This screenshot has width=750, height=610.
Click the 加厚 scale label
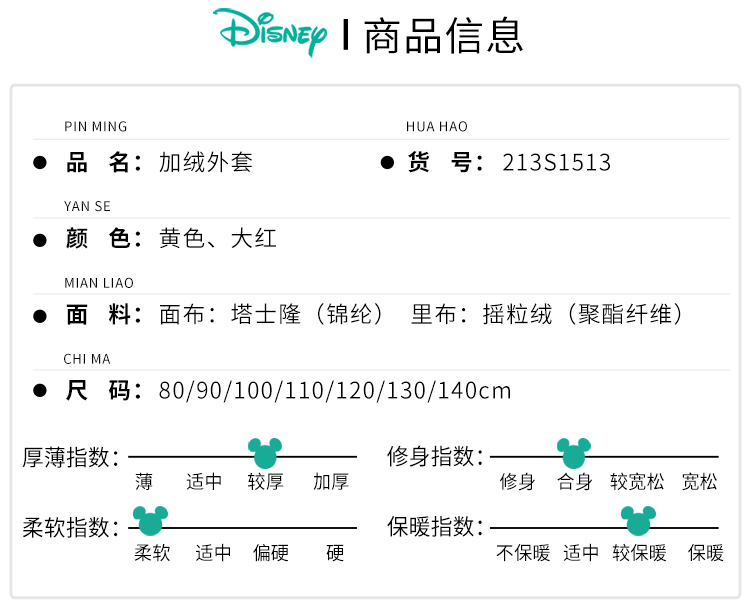coord(331,482)
